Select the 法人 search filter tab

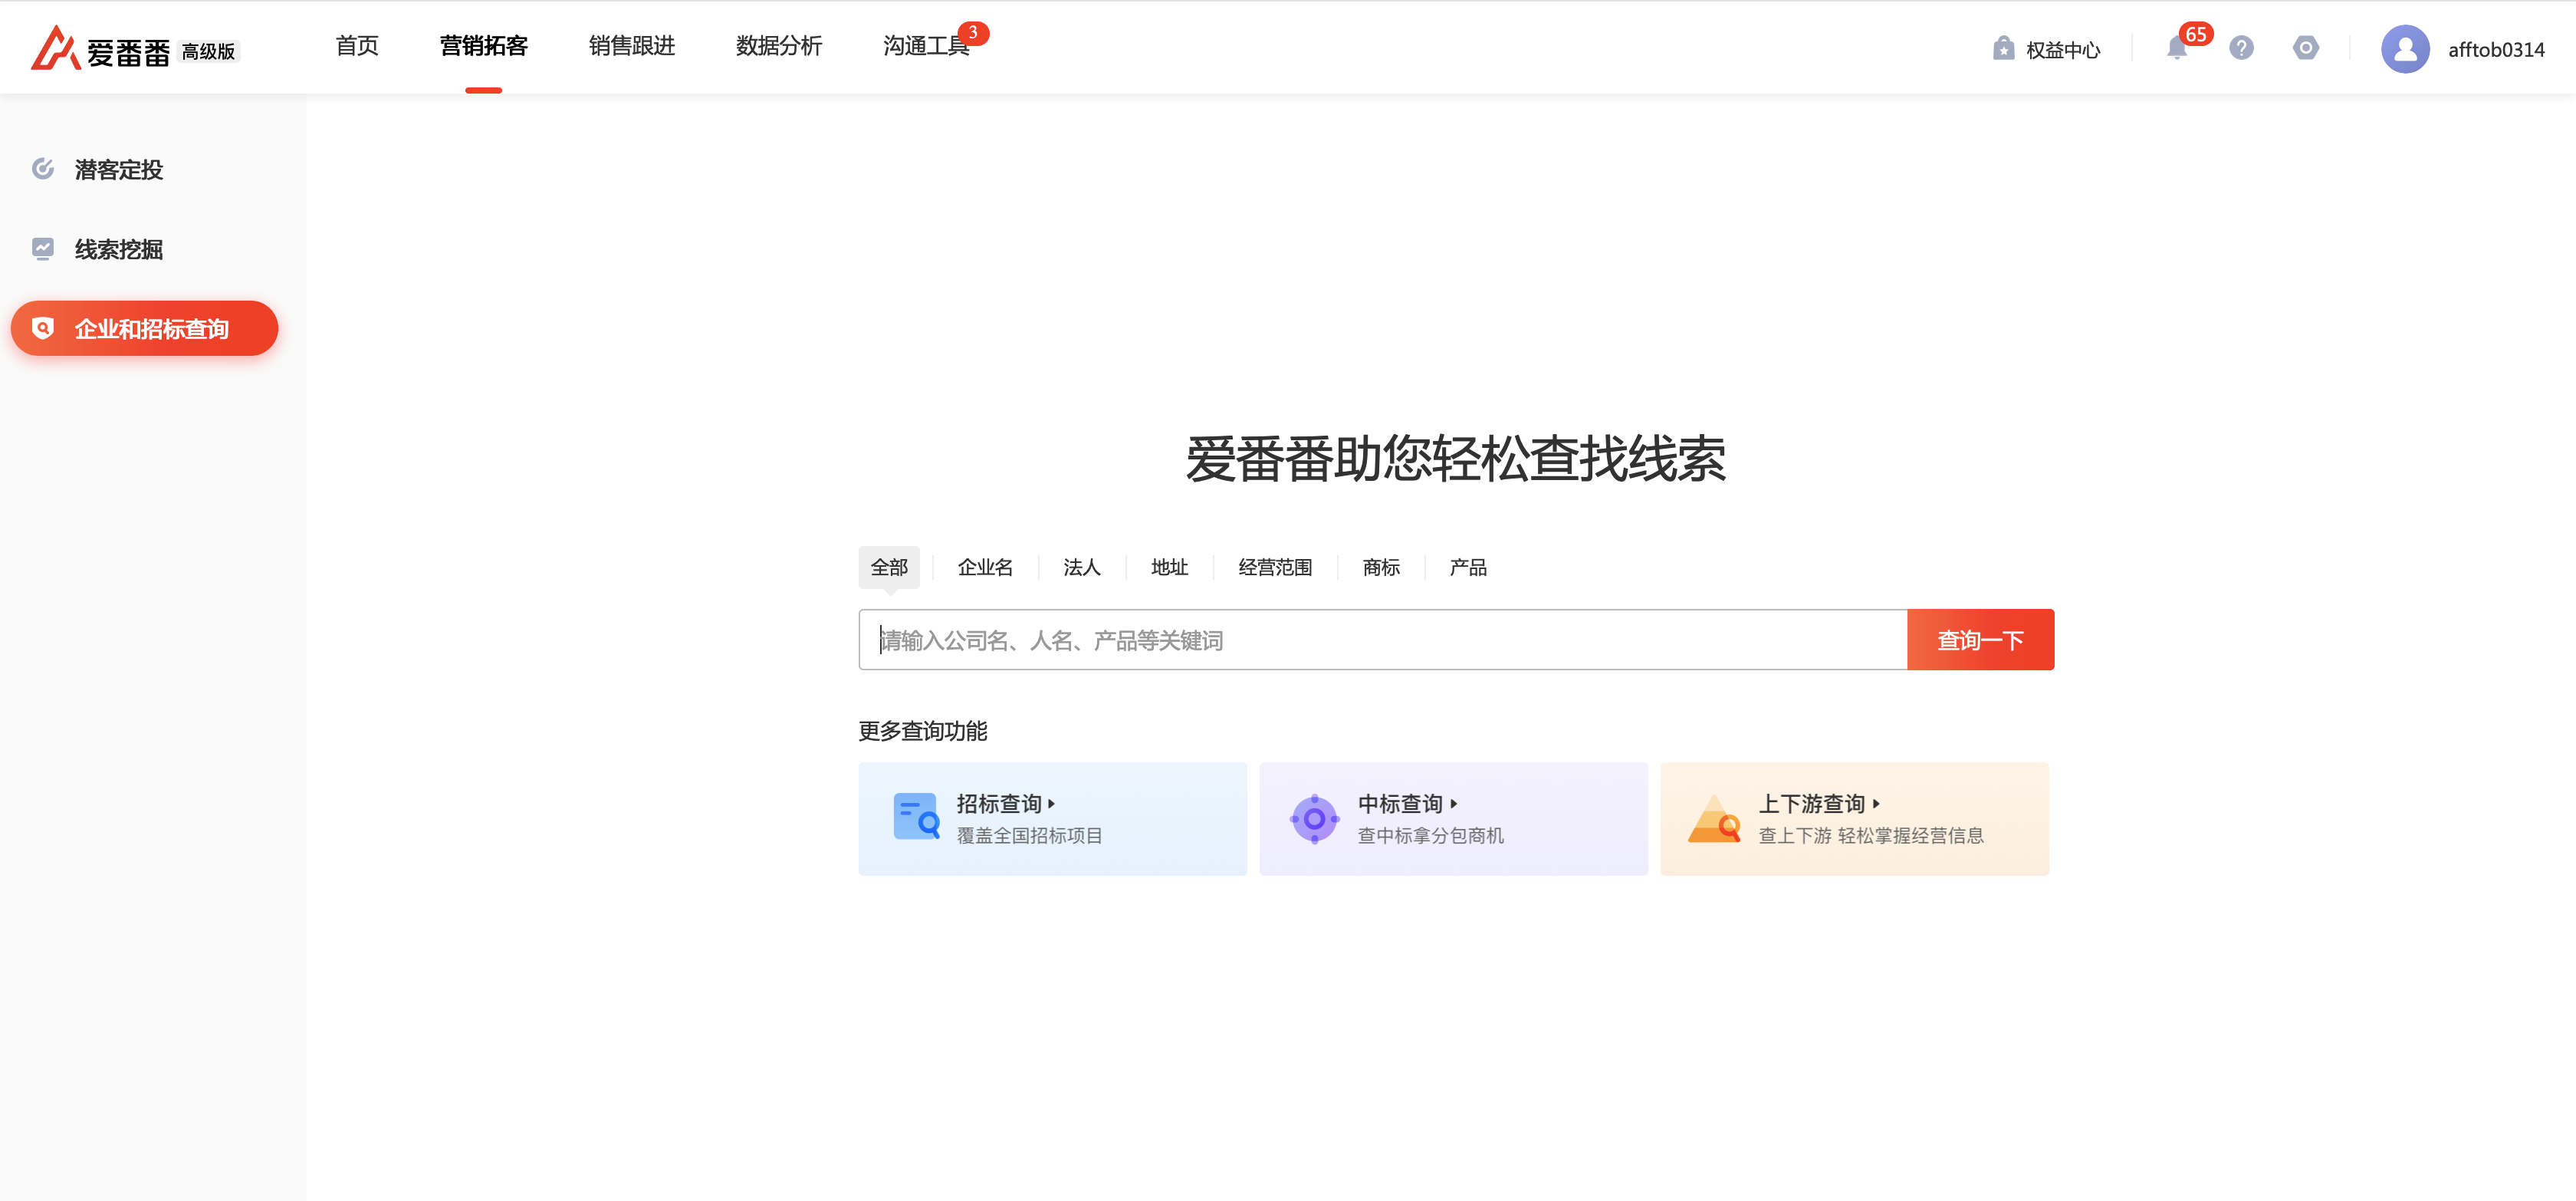tap(1081, 568)
